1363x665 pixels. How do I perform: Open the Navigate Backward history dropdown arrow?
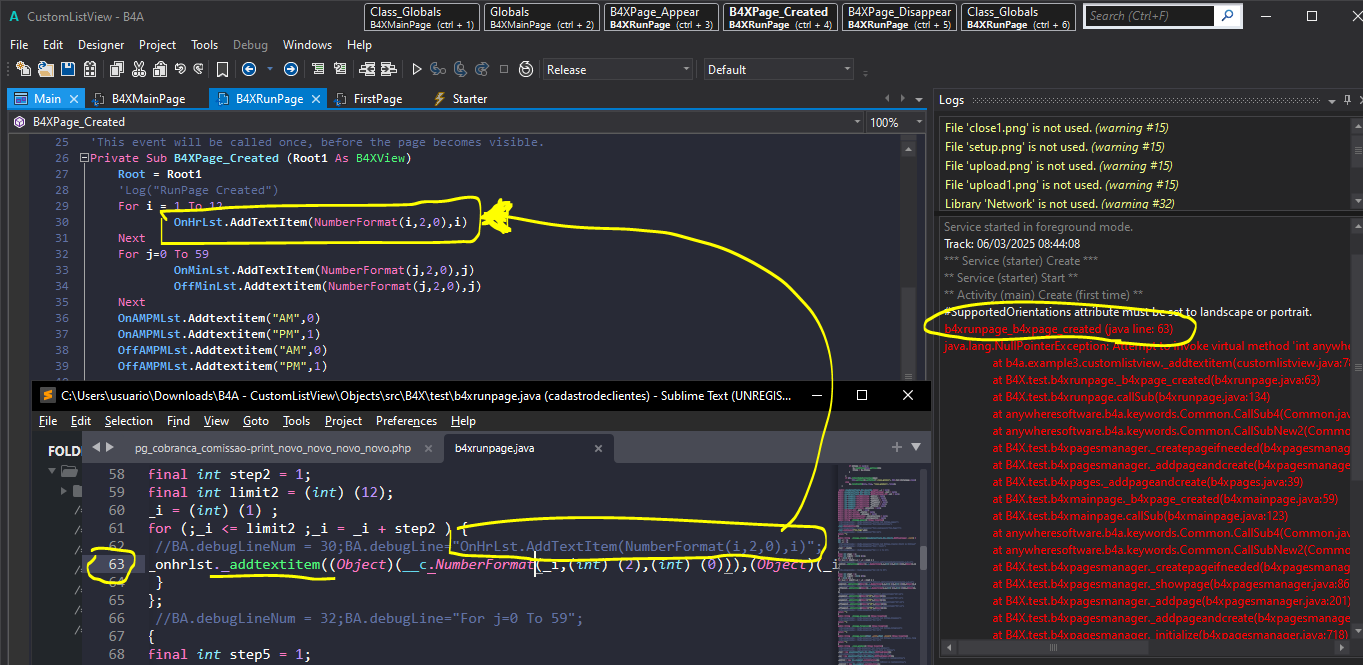pos(270,69)
